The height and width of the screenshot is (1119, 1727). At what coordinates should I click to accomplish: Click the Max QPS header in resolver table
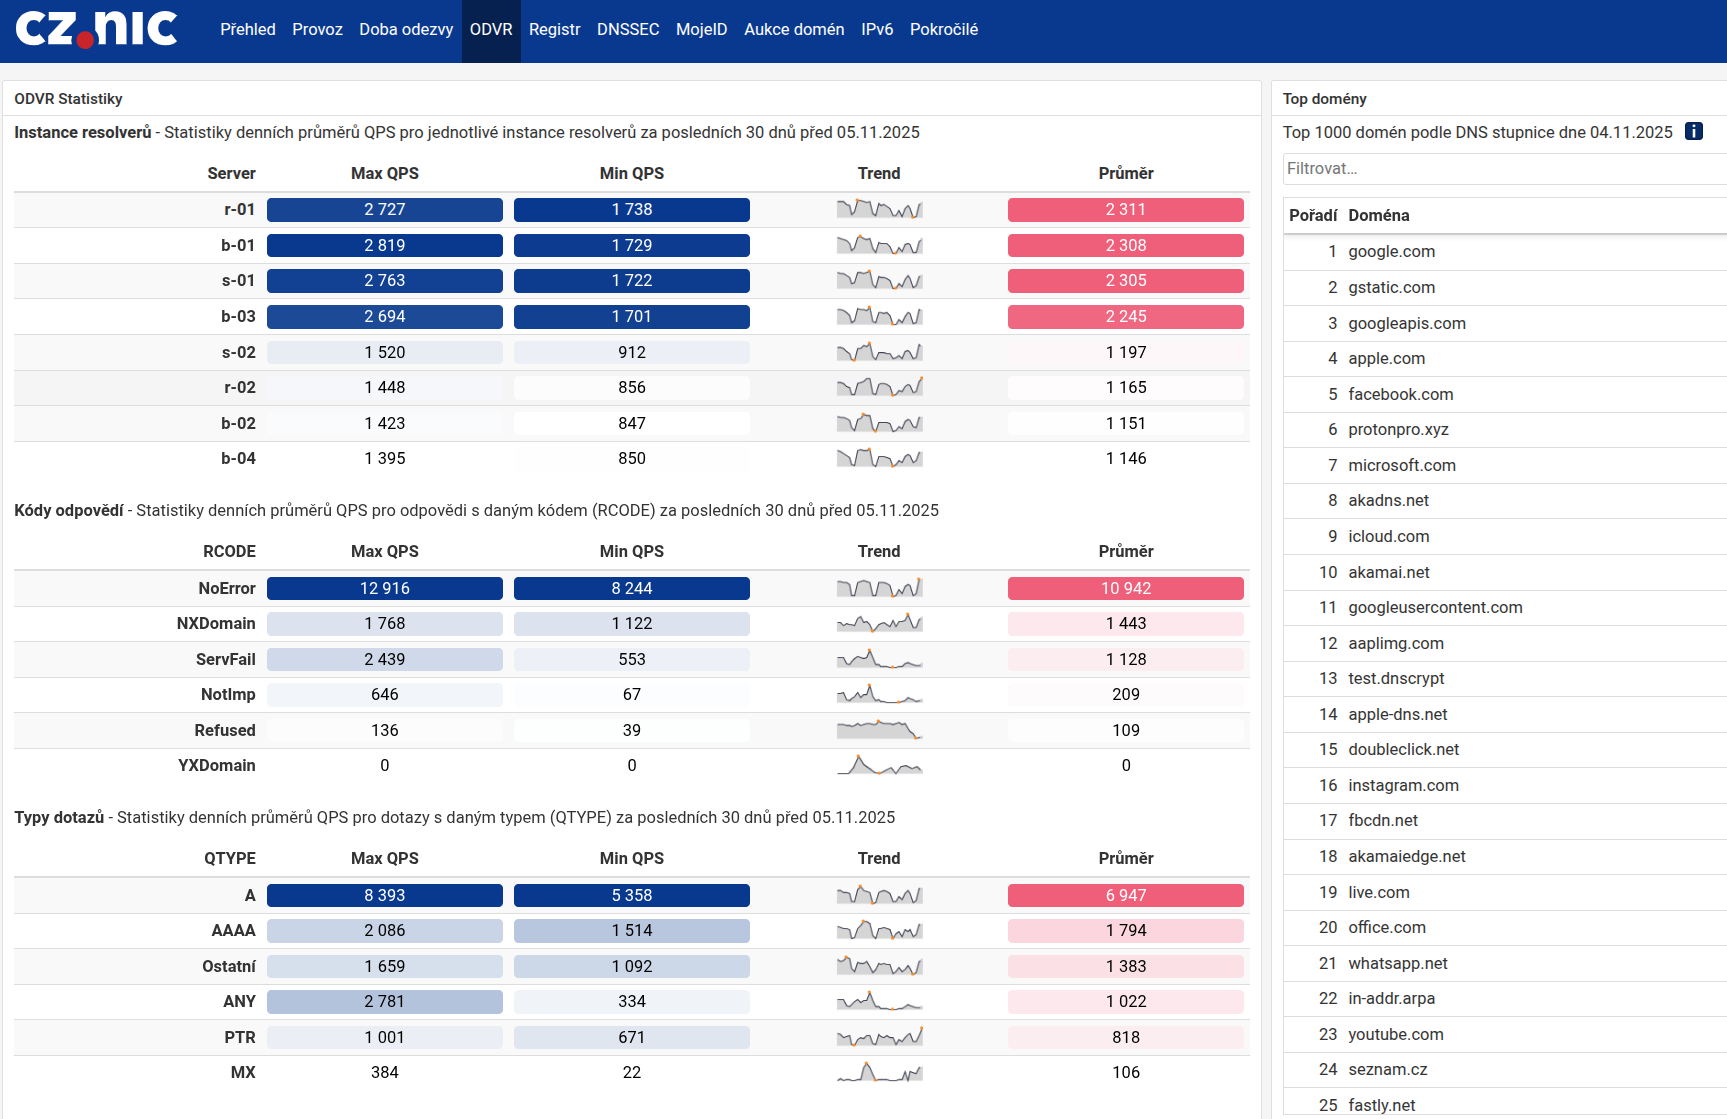click(x=385, y=174)
